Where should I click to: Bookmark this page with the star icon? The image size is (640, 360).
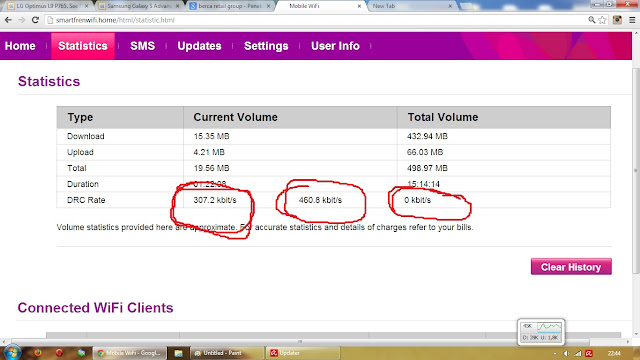602,20
